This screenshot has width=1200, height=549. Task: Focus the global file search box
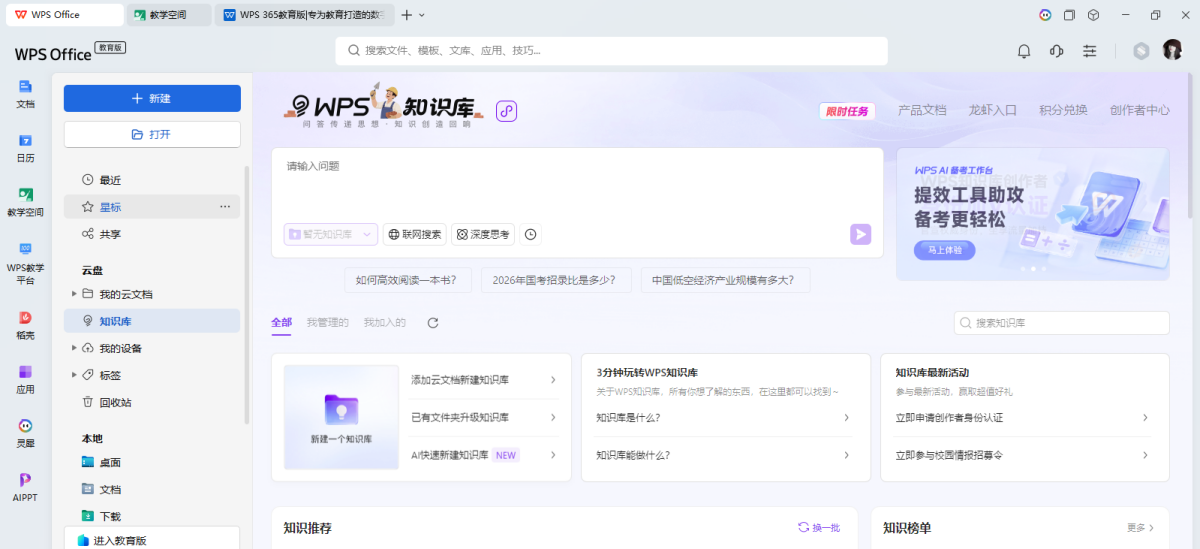tap(611, 50)
